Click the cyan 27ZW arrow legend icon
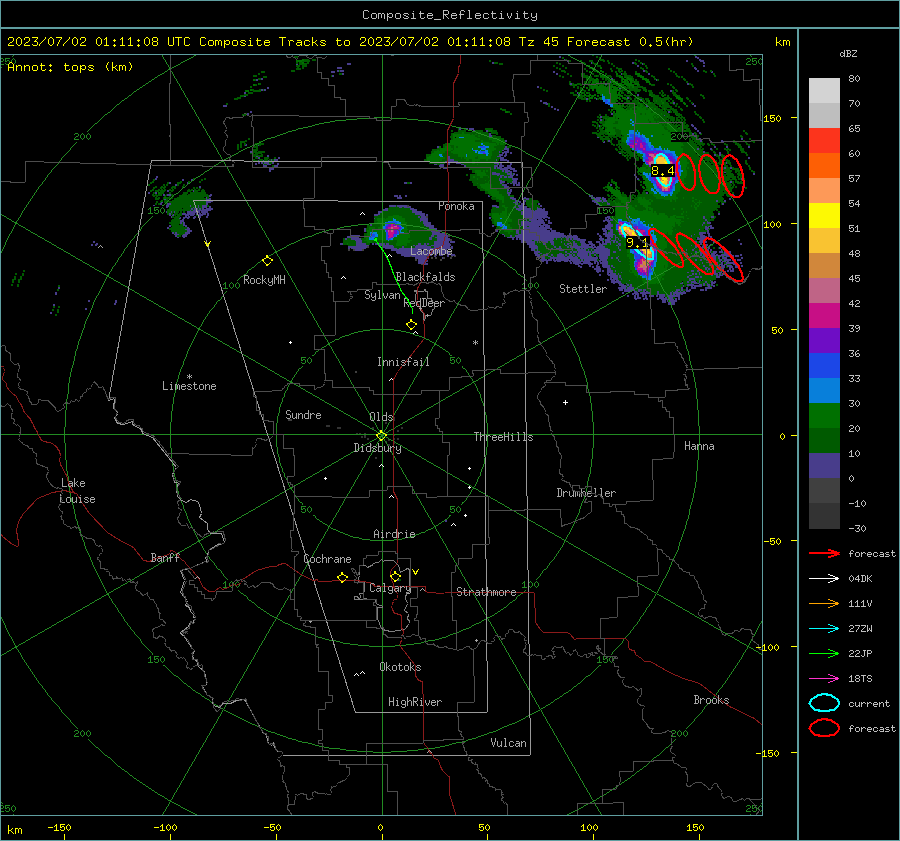 [x=824, y=629]
